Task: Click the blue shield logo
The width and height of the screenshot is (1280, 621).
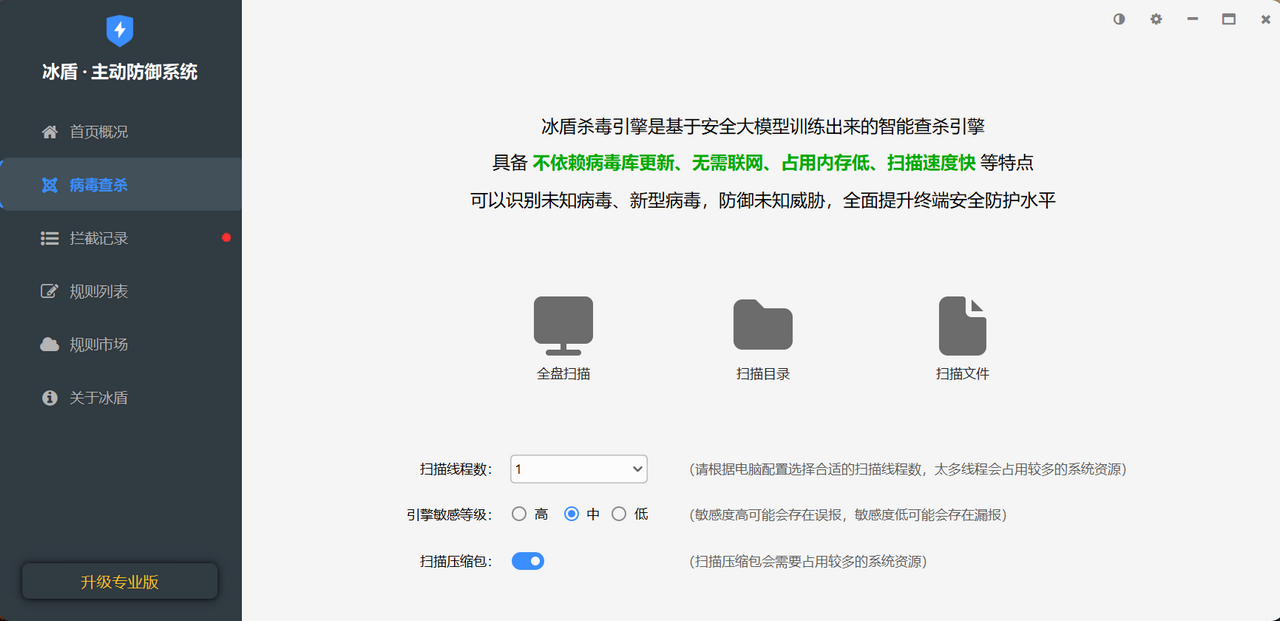Action: [x=120, y=31]
